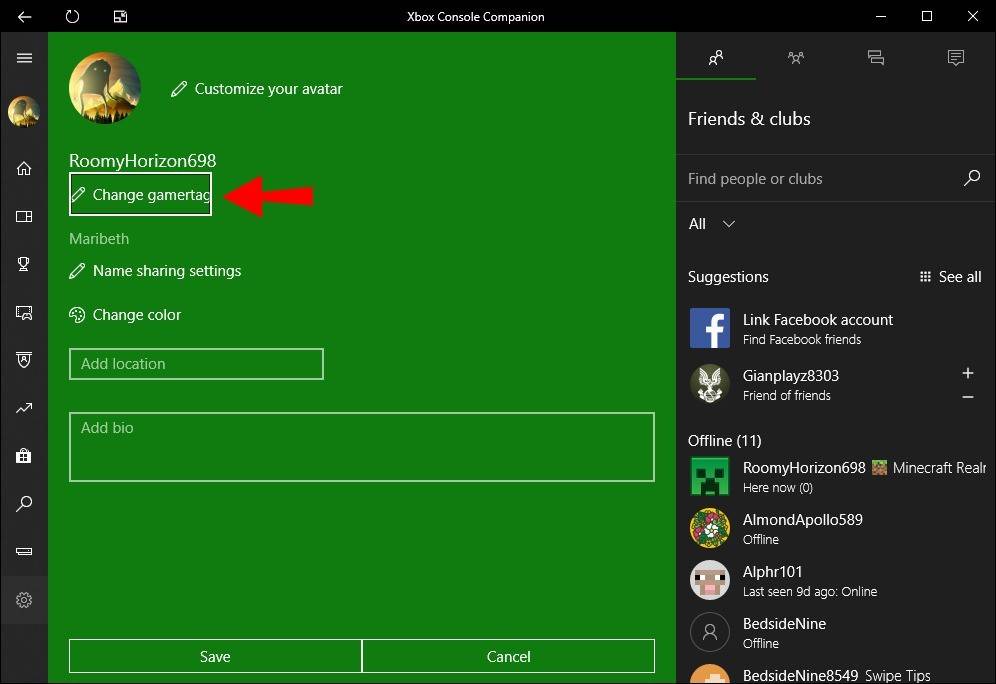Viewport: 996px width, 684px height.
Task: Open search from the sidebar
Action: (x=24, y=503)
